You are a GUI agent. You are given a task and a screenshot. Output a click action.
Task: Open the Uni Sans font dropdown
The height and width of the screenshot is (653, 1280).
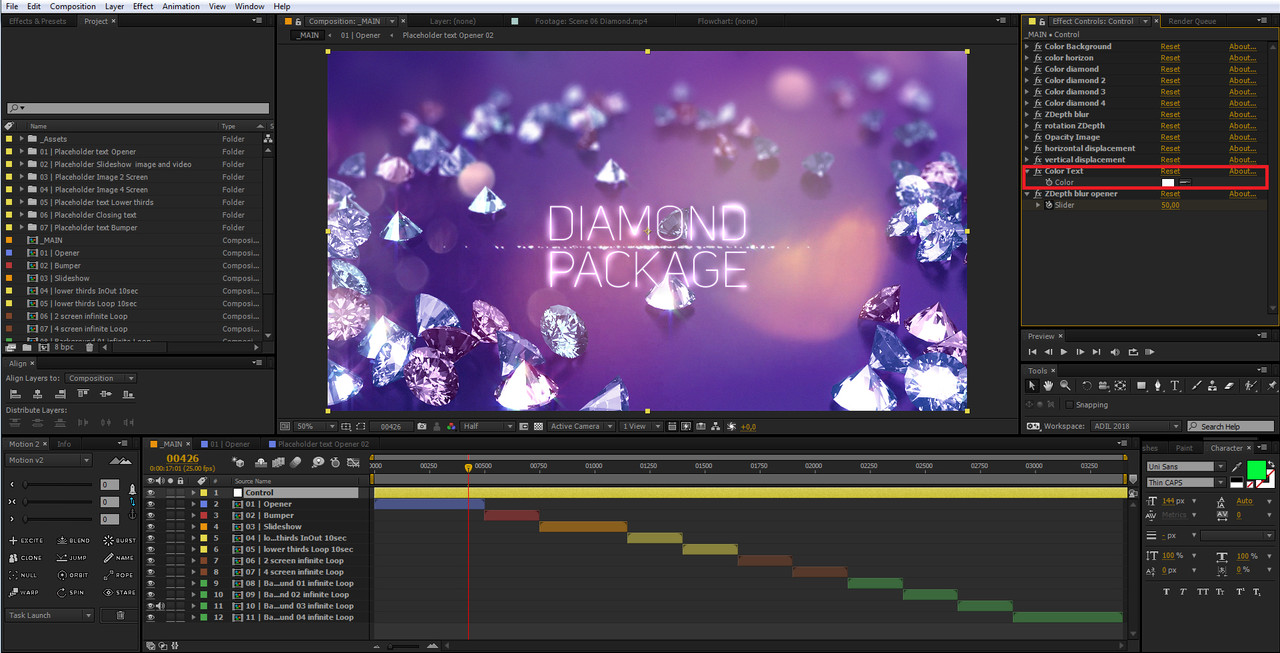1186,467
